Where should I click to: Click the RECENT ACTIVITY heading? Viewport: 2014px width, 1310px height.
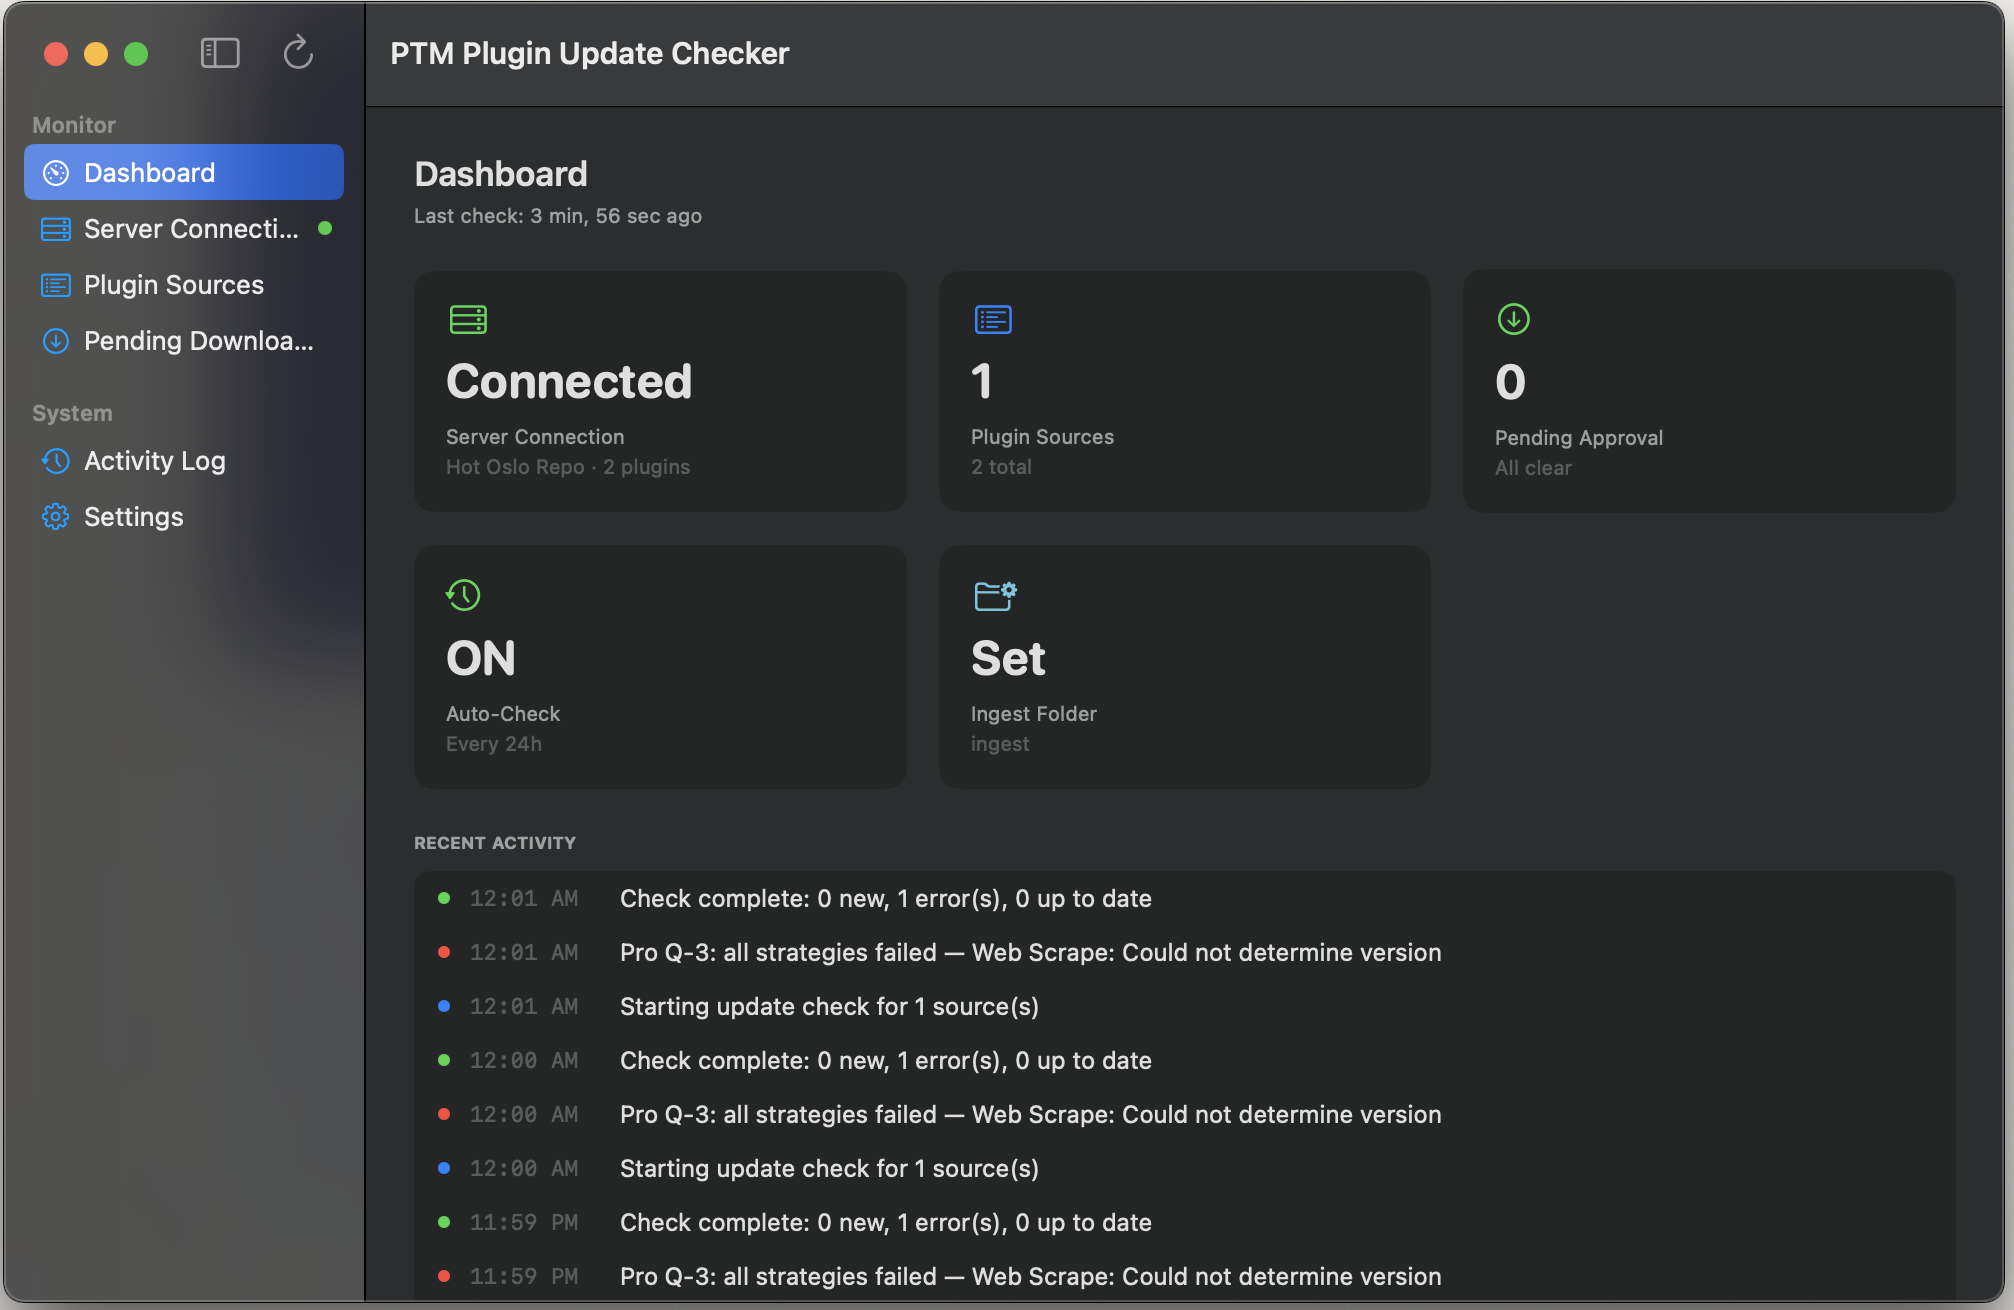[495, 843]
